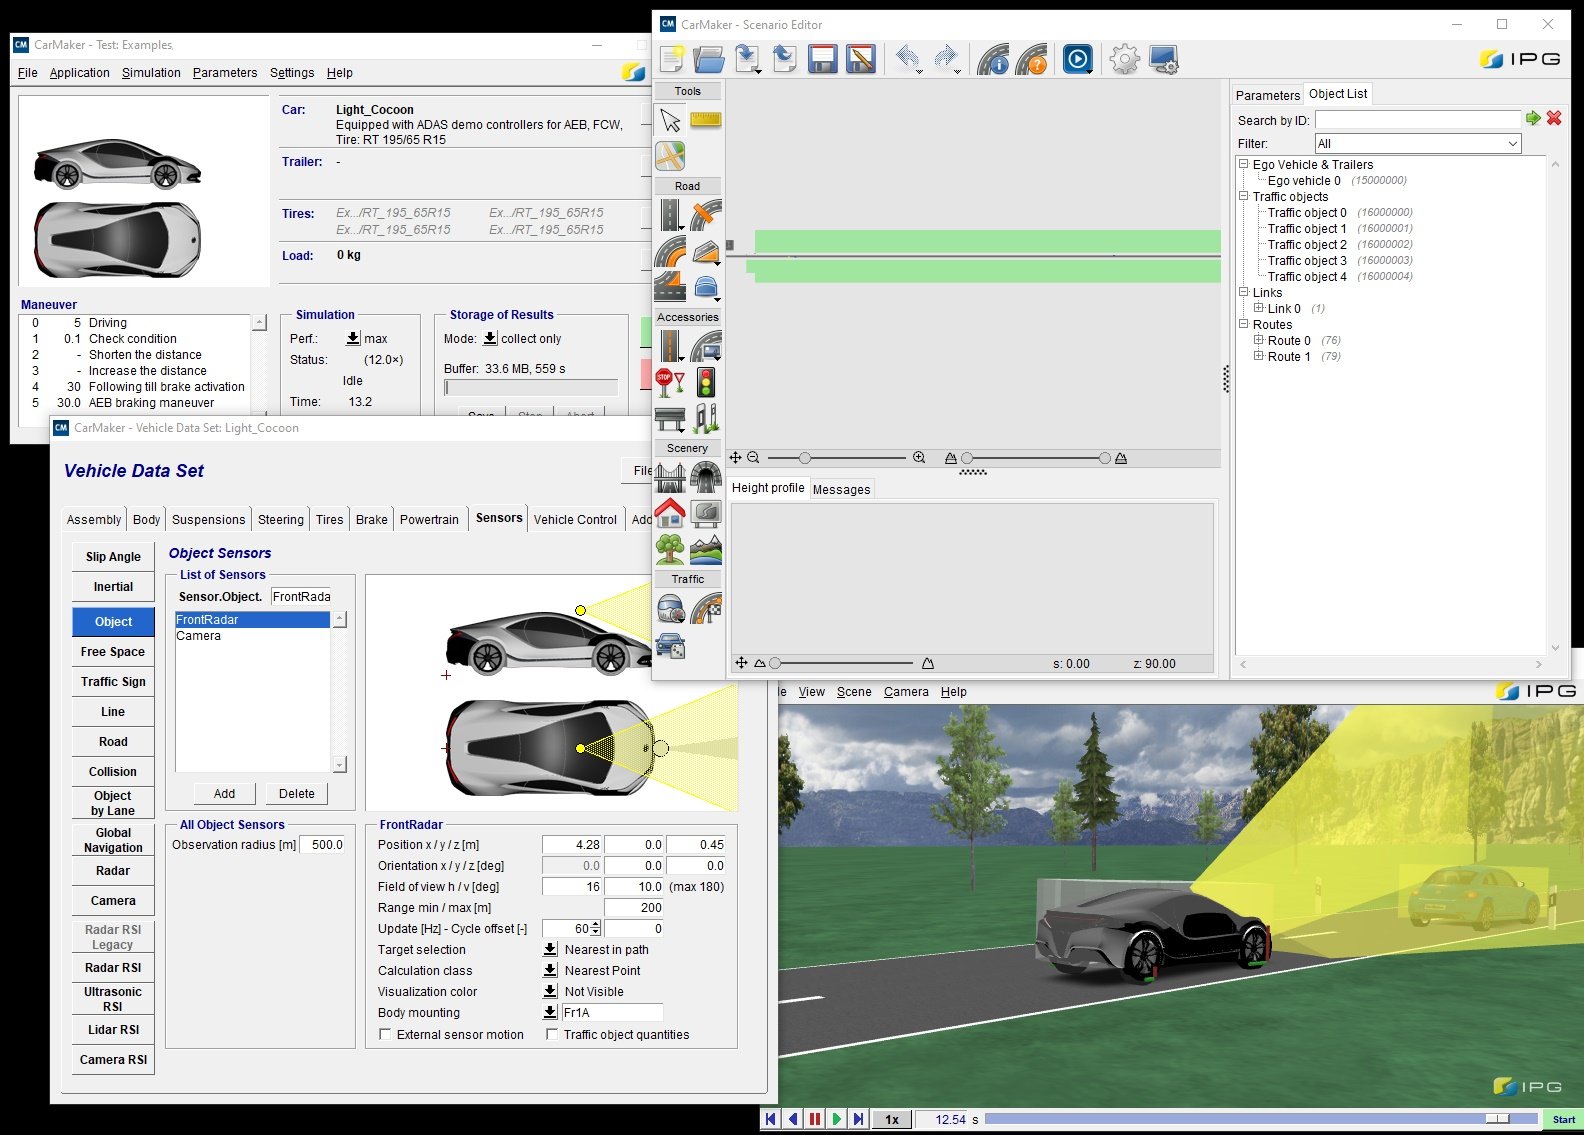1584x1135 pixels.
Task: Expand Route 0 in the object tree
Action: [x=1259, y=341]
